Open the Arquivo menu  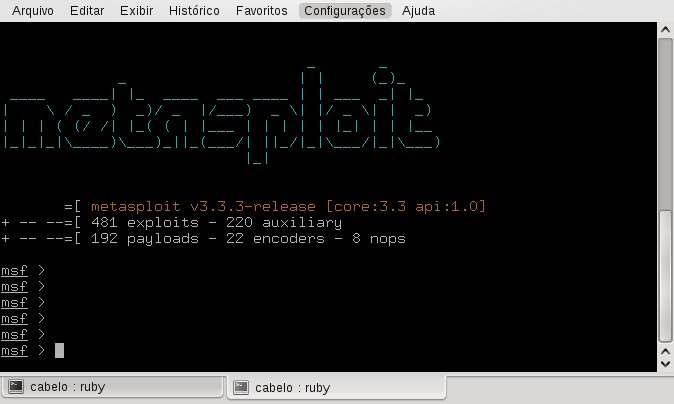[x=32, y=11]
